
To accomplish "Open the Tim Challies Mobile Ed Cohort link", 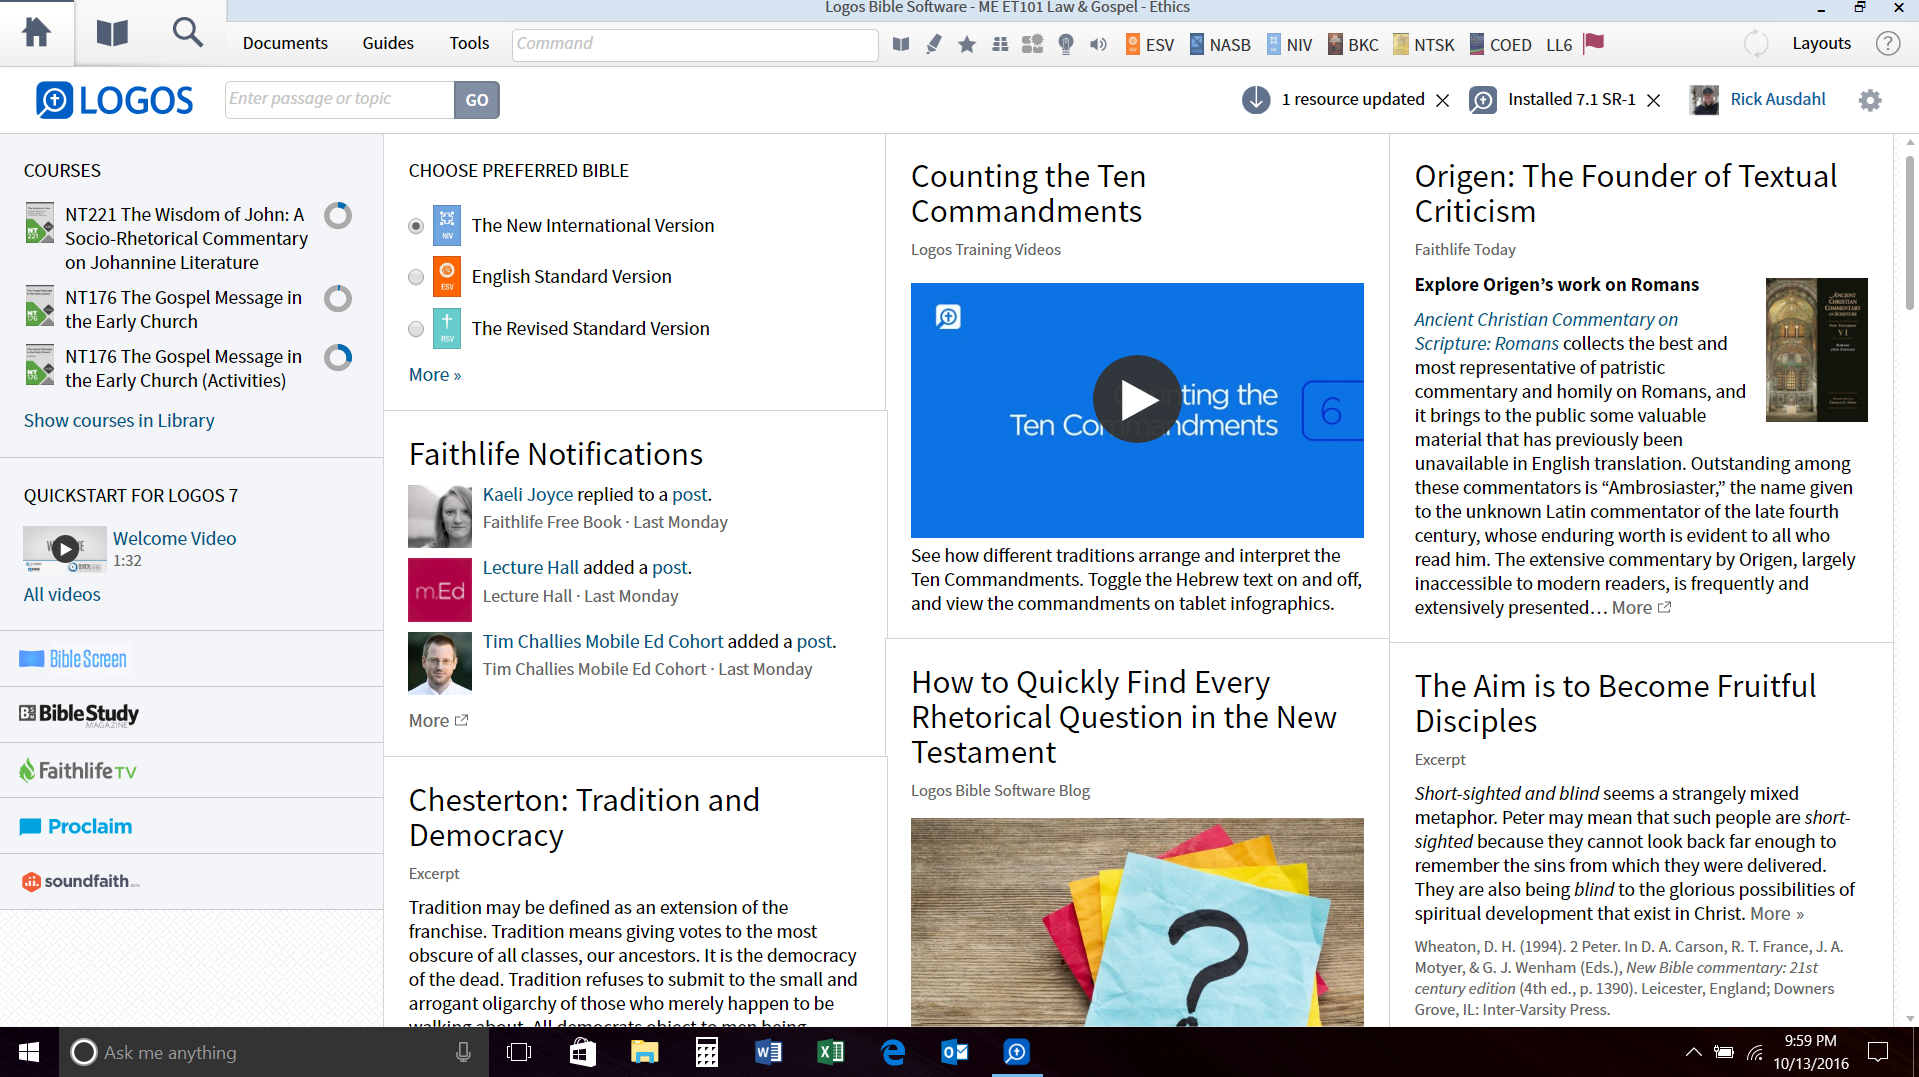I will 603,641.
